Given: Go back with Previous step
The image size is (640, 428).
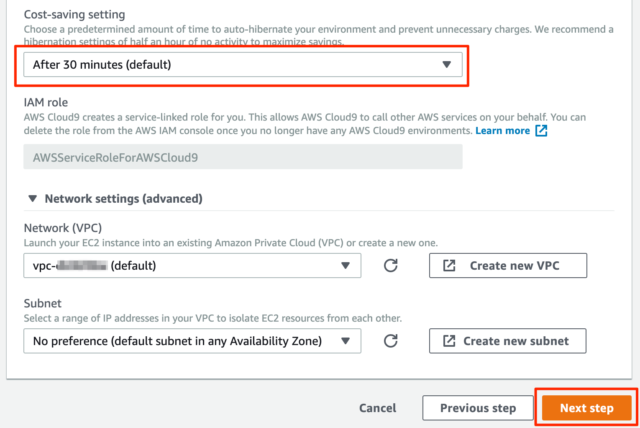Looking at the screenshot, I should point(478,408).
